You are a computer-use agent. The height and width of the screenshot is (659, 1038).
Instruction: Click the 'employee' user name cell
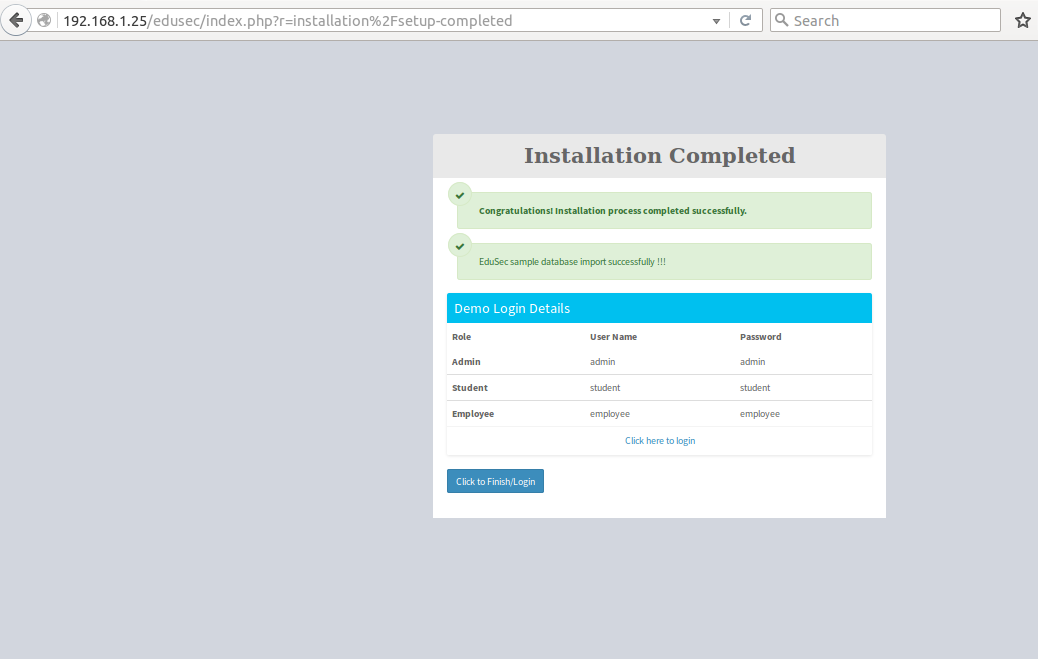(x=610, y=414)
